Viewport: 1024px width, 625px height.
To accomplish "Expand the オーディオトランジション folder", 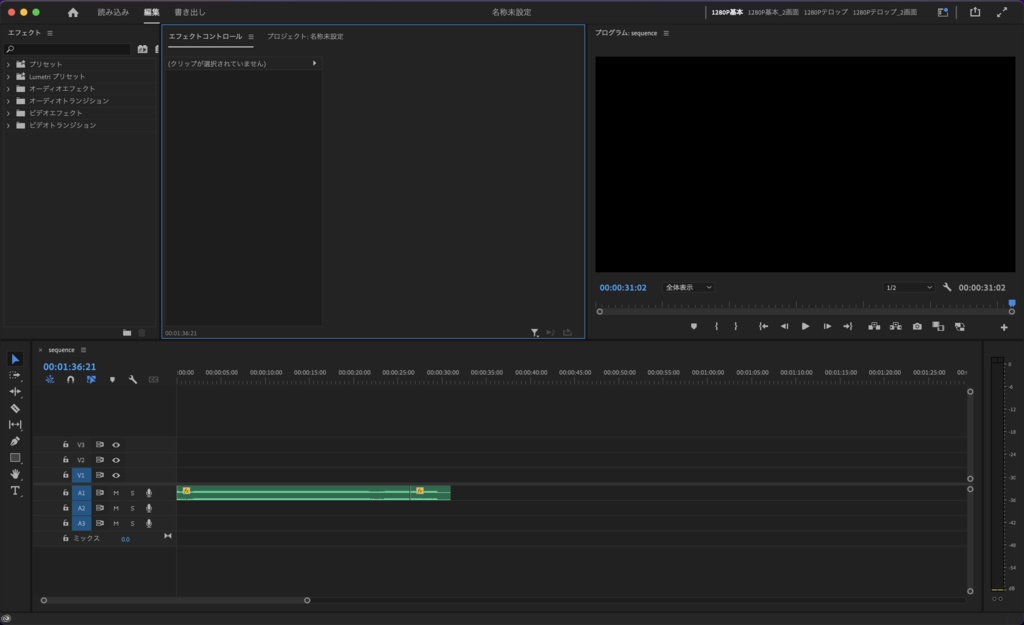I will [8, 101].
